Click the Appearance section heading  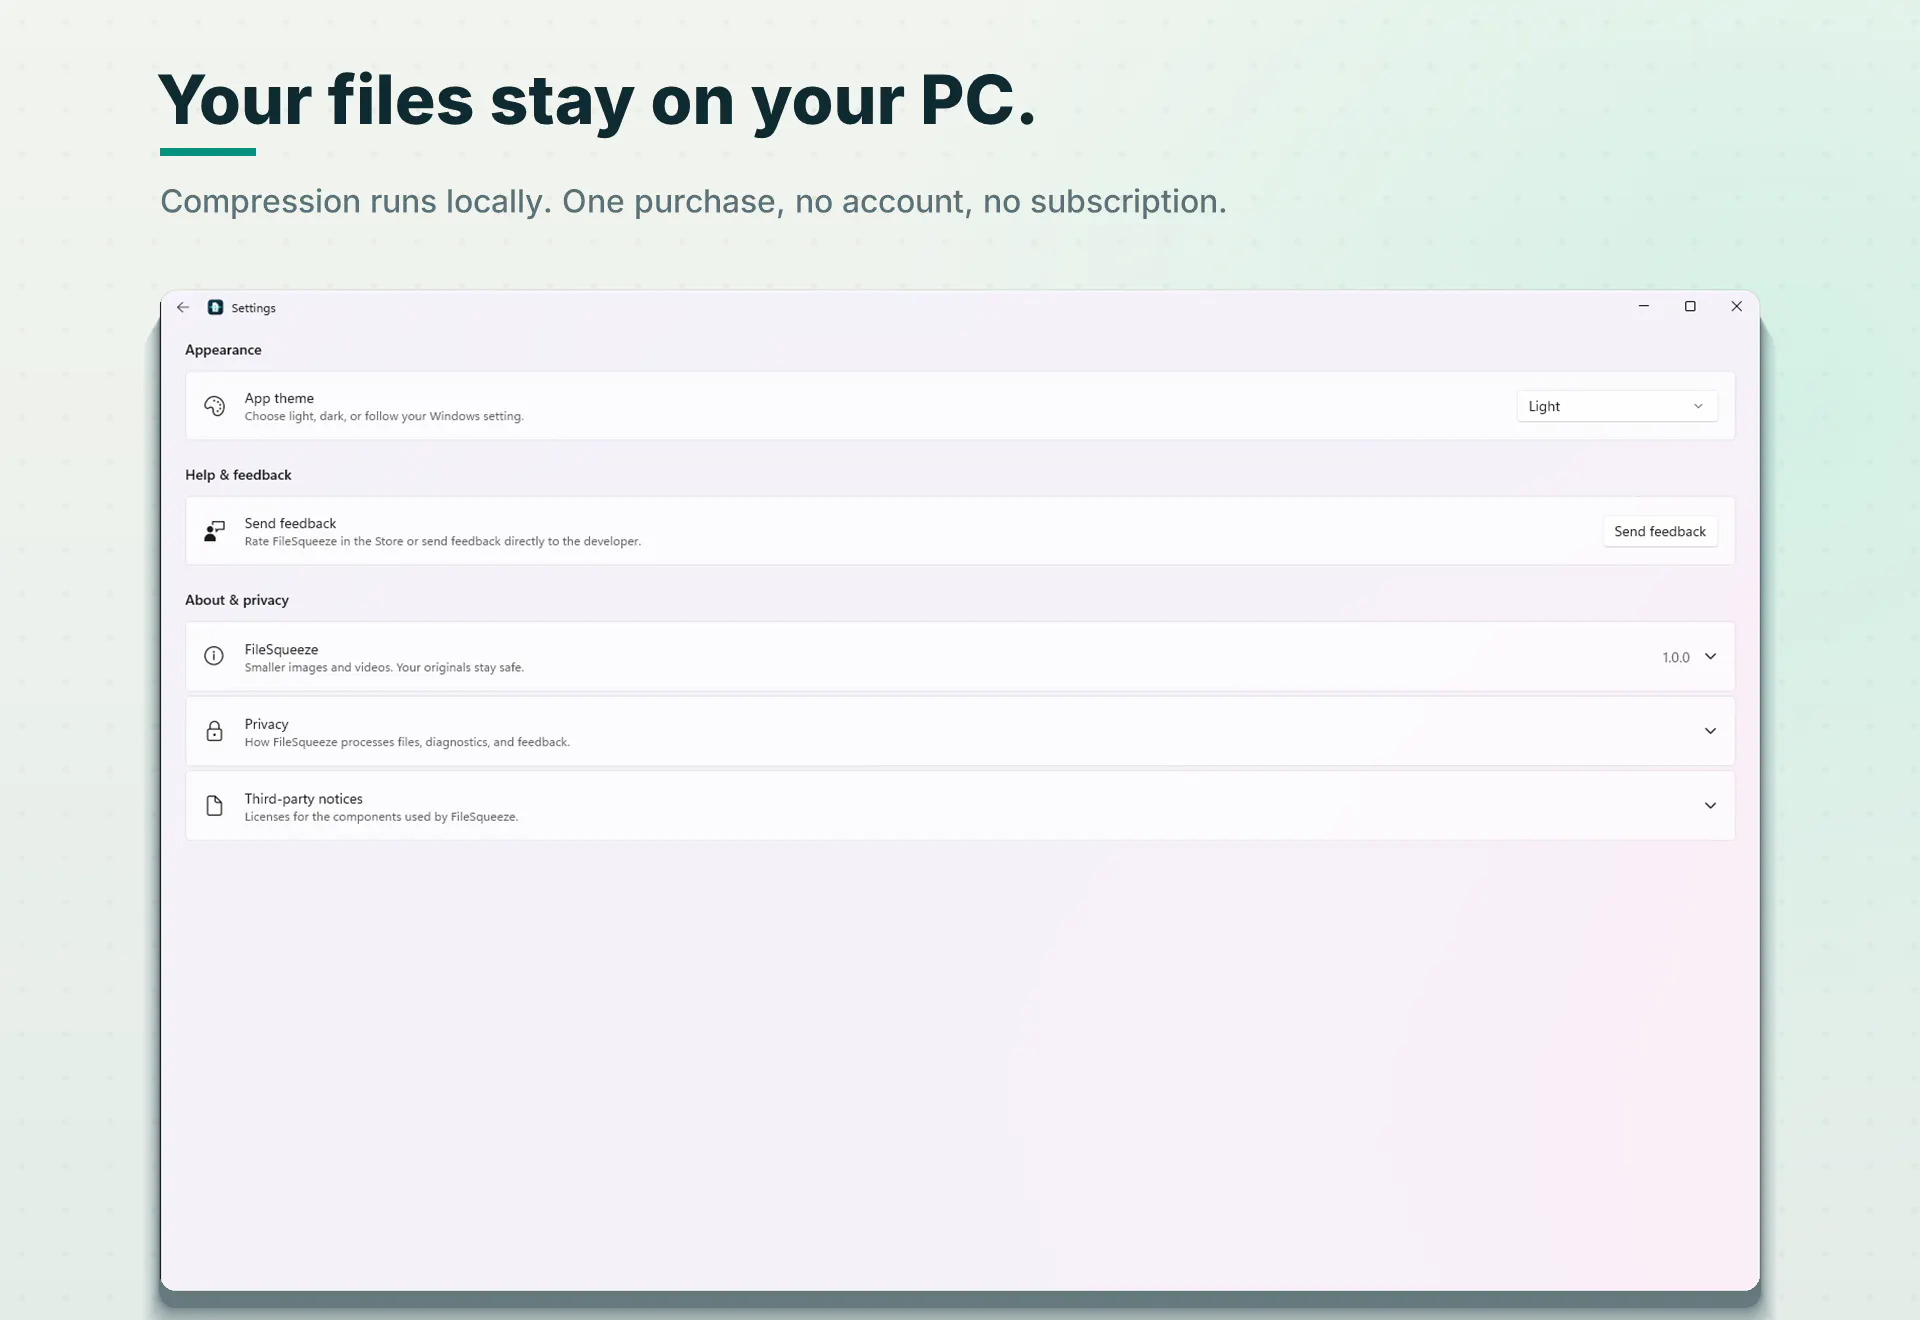click(223, 350)
